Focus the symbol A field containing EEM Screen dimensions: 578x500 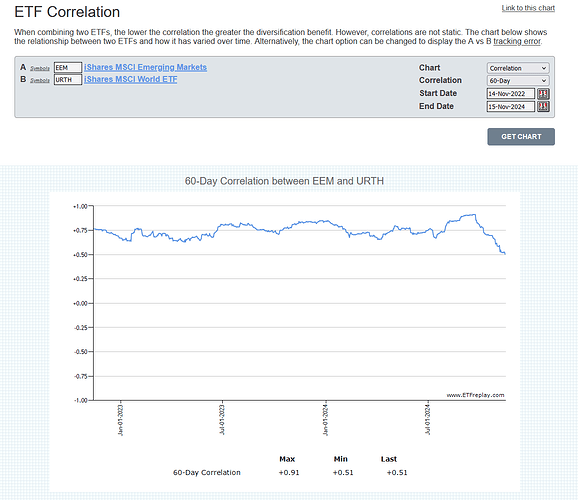click(68, 68)
